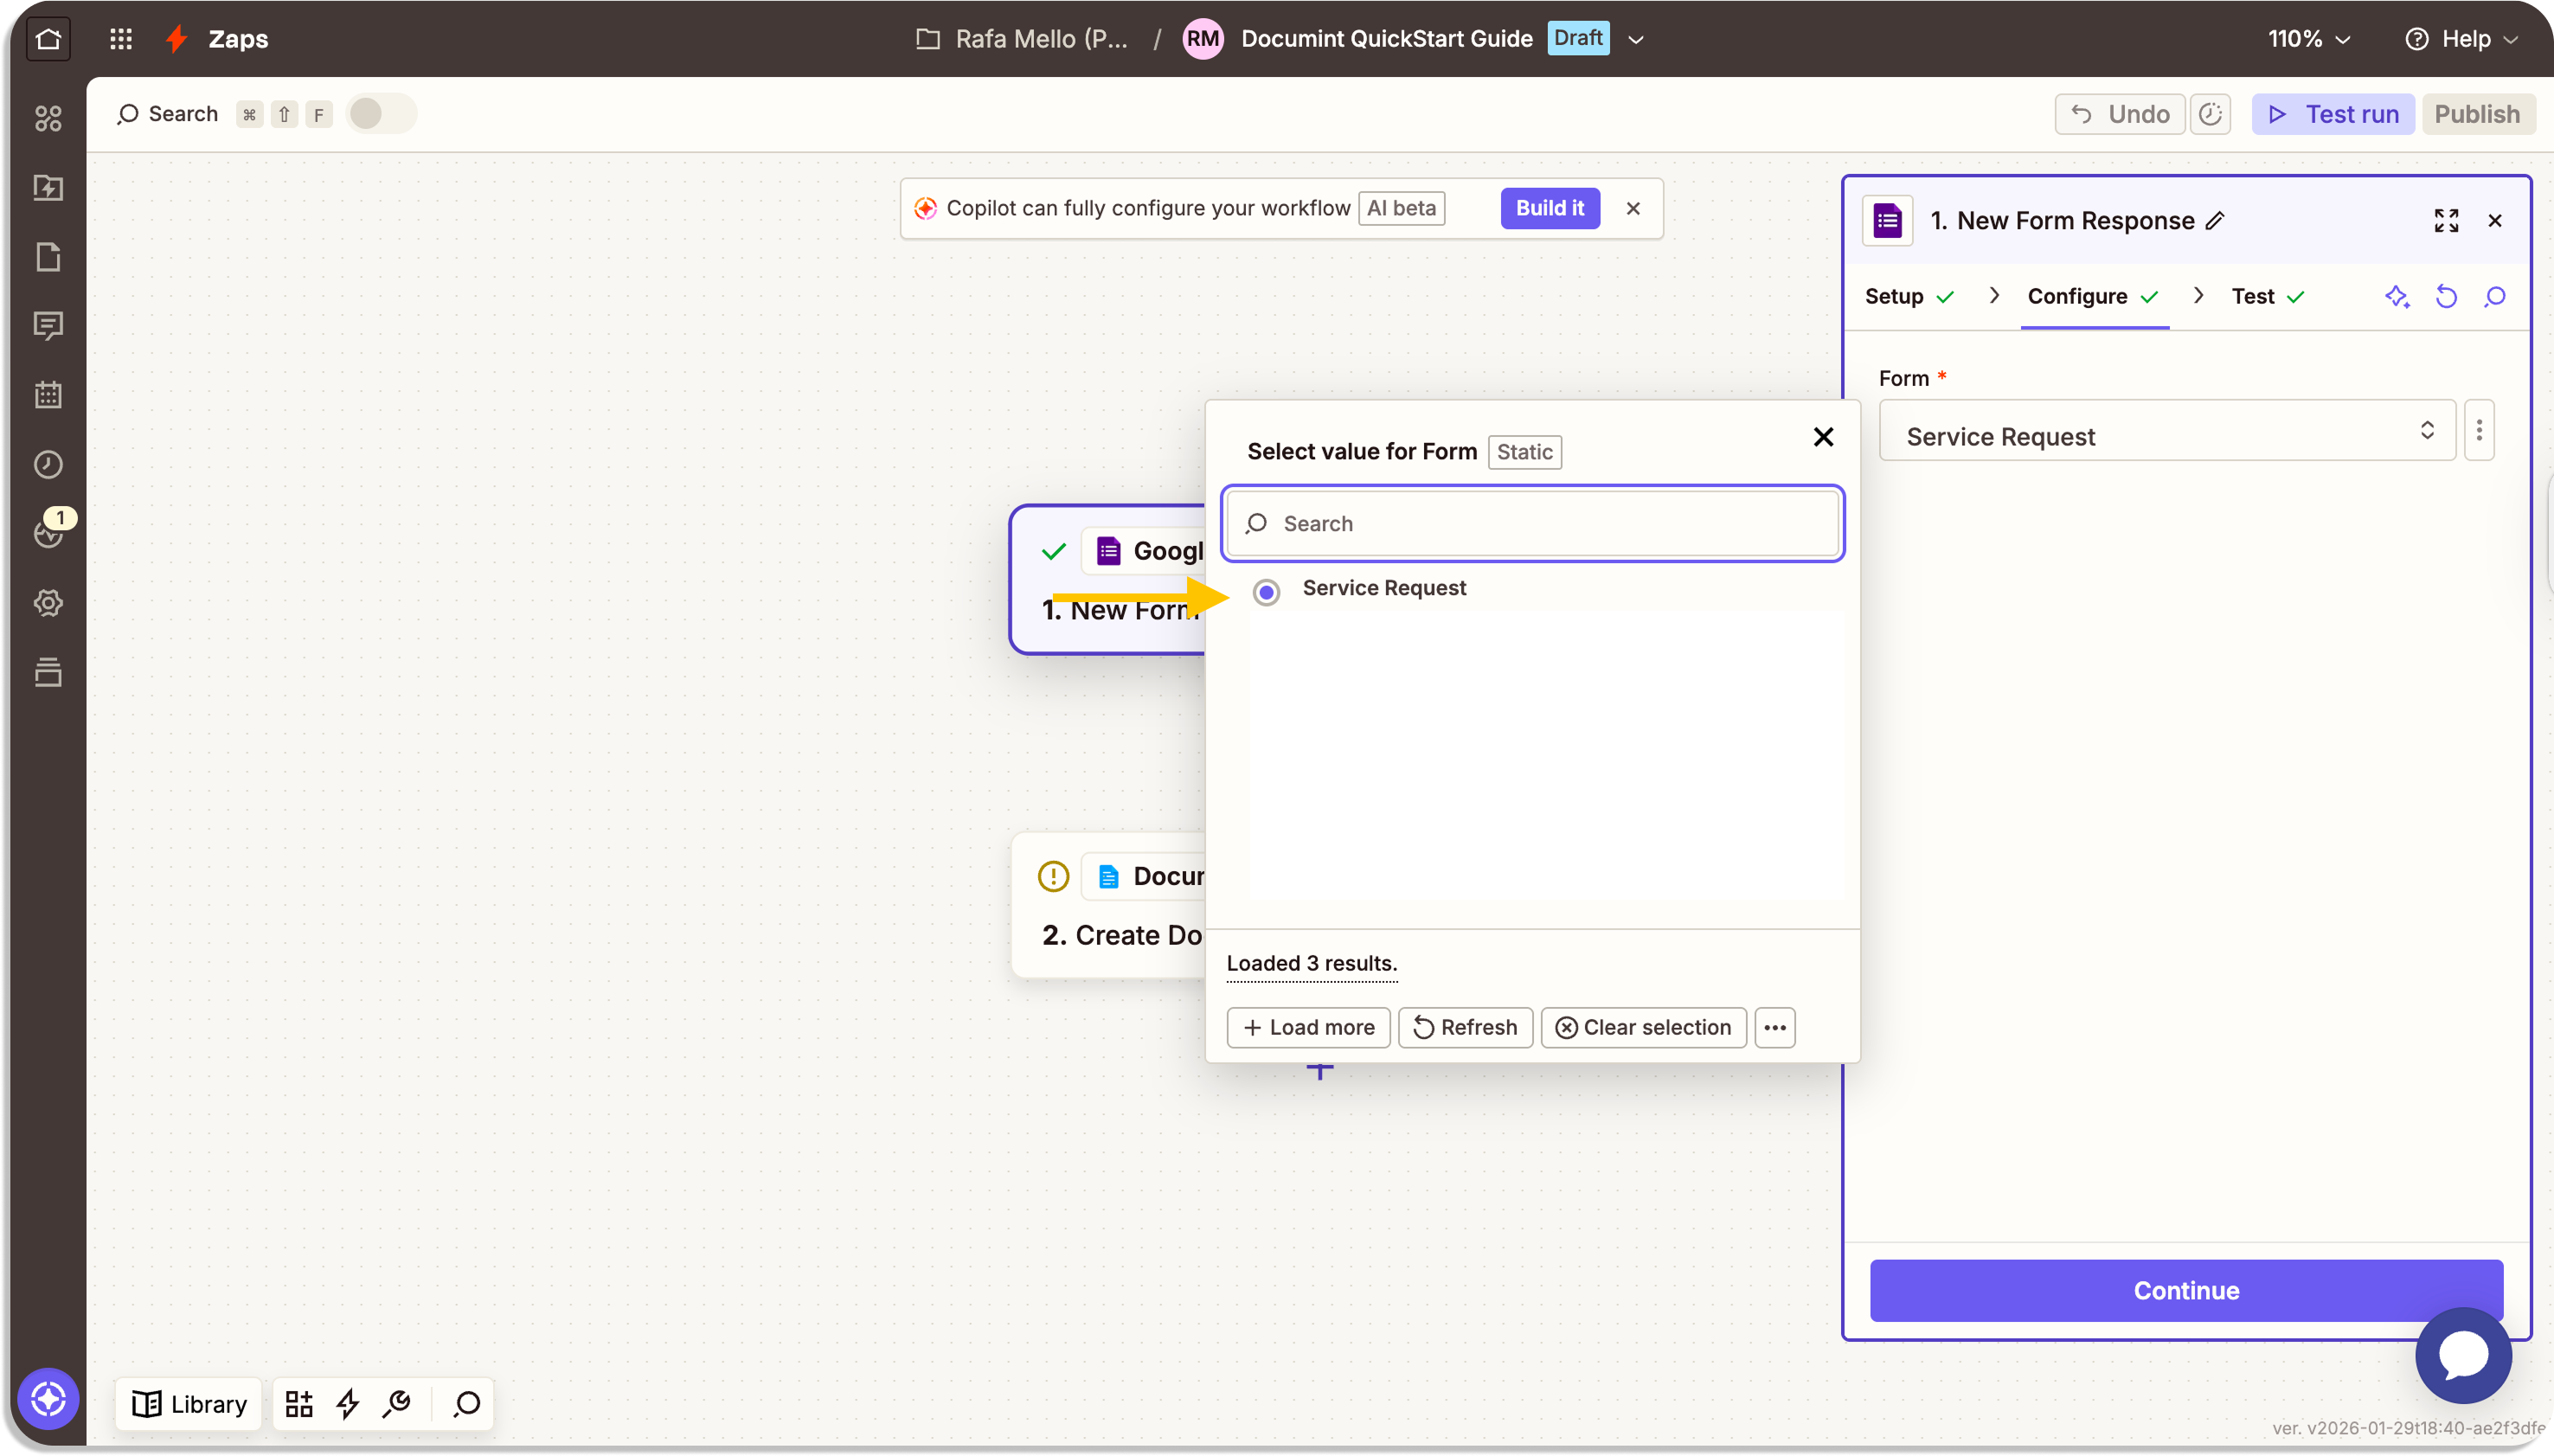The height and width of the screenshot is (1456, 2554).
Task: Select the Service Request radio option
Action: point(1266,592)
